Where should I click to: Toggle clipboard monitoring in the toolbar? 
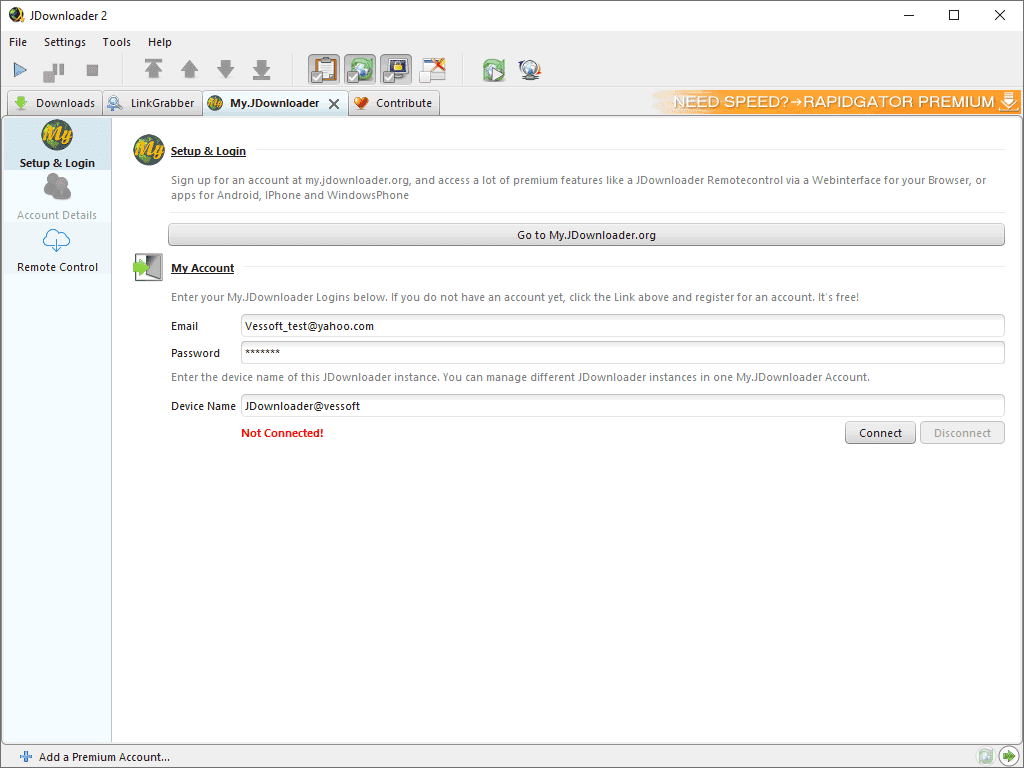[x=324, y=69]
